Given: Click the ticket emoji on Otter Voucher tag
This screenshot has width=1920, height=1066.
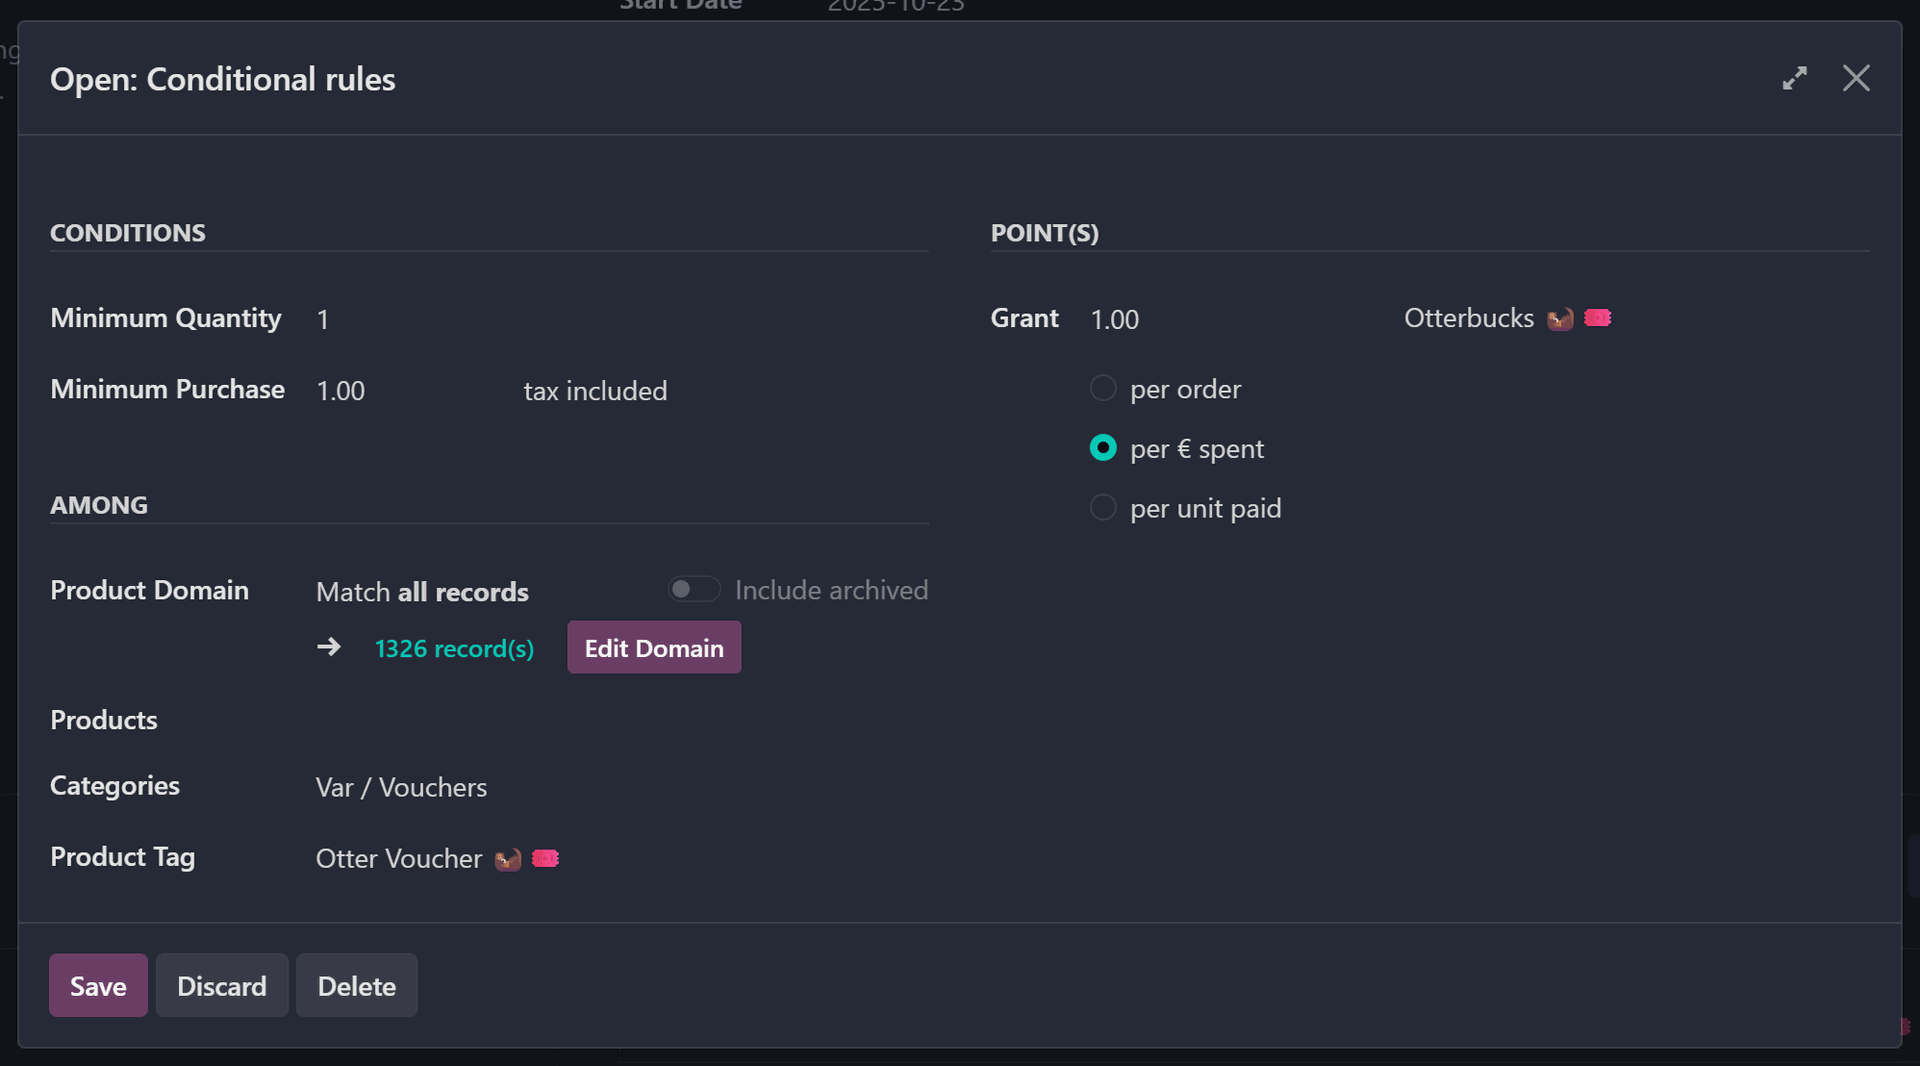Looking at the screenshot, I should click(x=545, y=858).
